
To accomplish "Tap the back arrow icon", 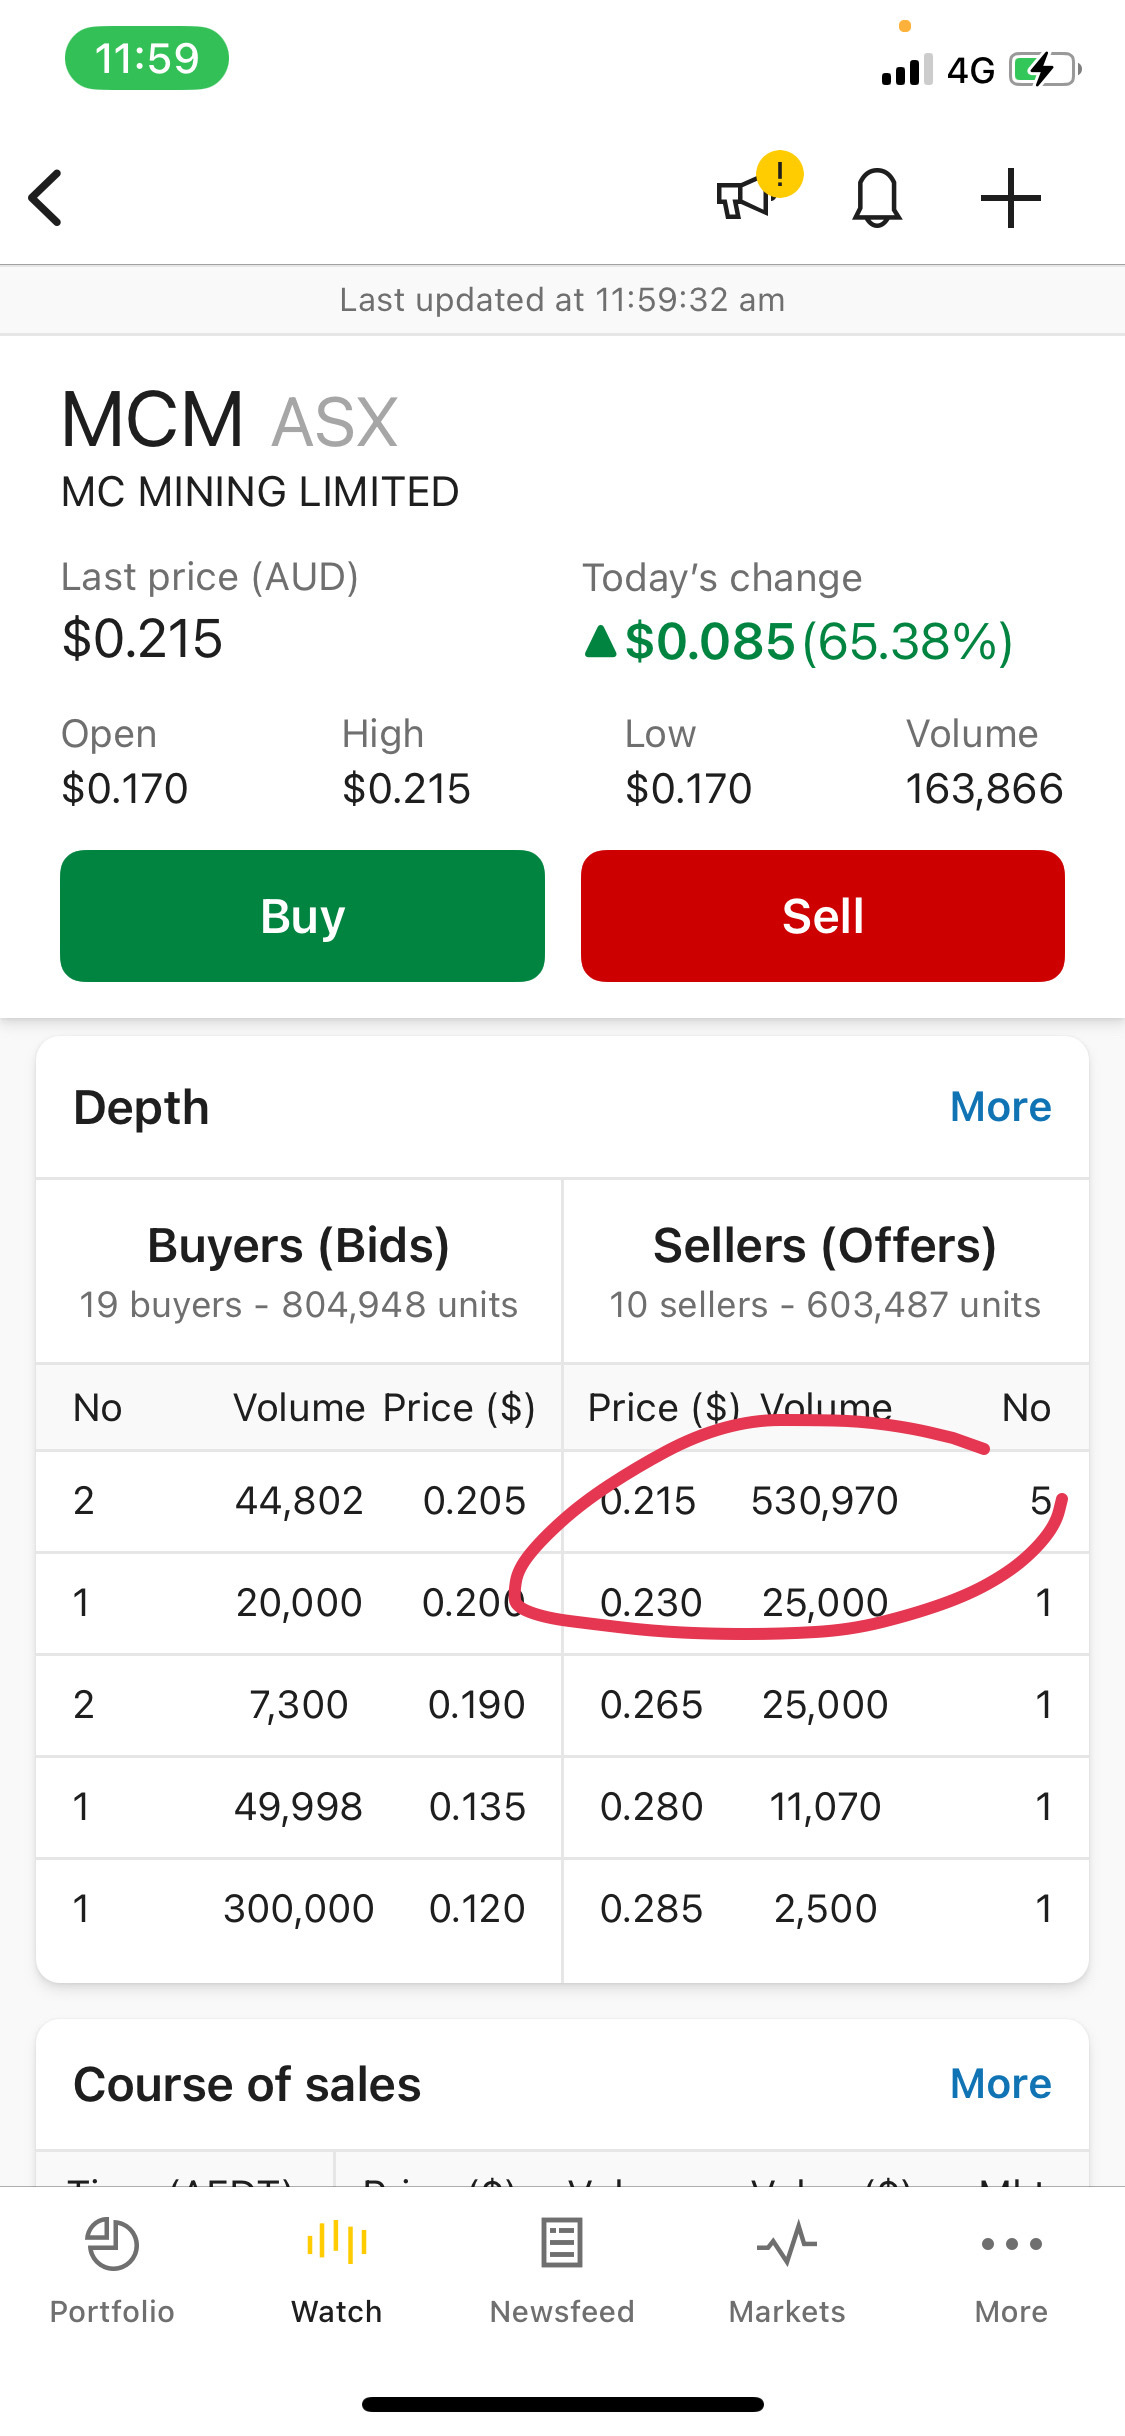I will [x=46, y=198].
